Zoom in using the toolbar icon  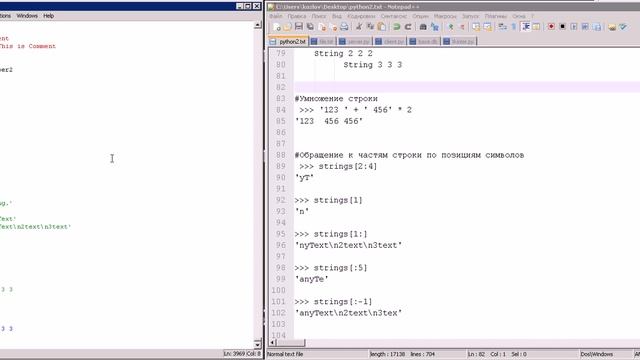[x=451, y=27]
